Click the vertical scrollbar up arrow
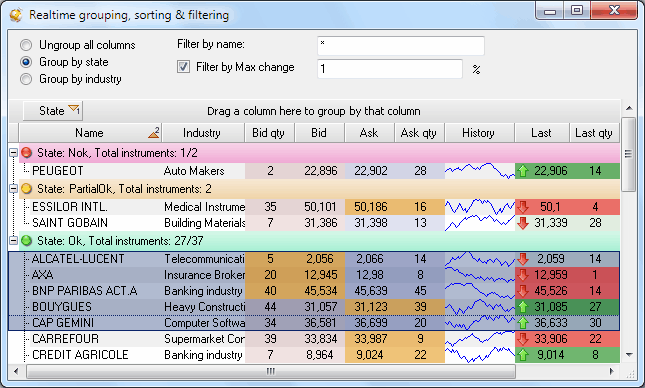Viewport: 645px width, 388px height. [x=629, y=108]
